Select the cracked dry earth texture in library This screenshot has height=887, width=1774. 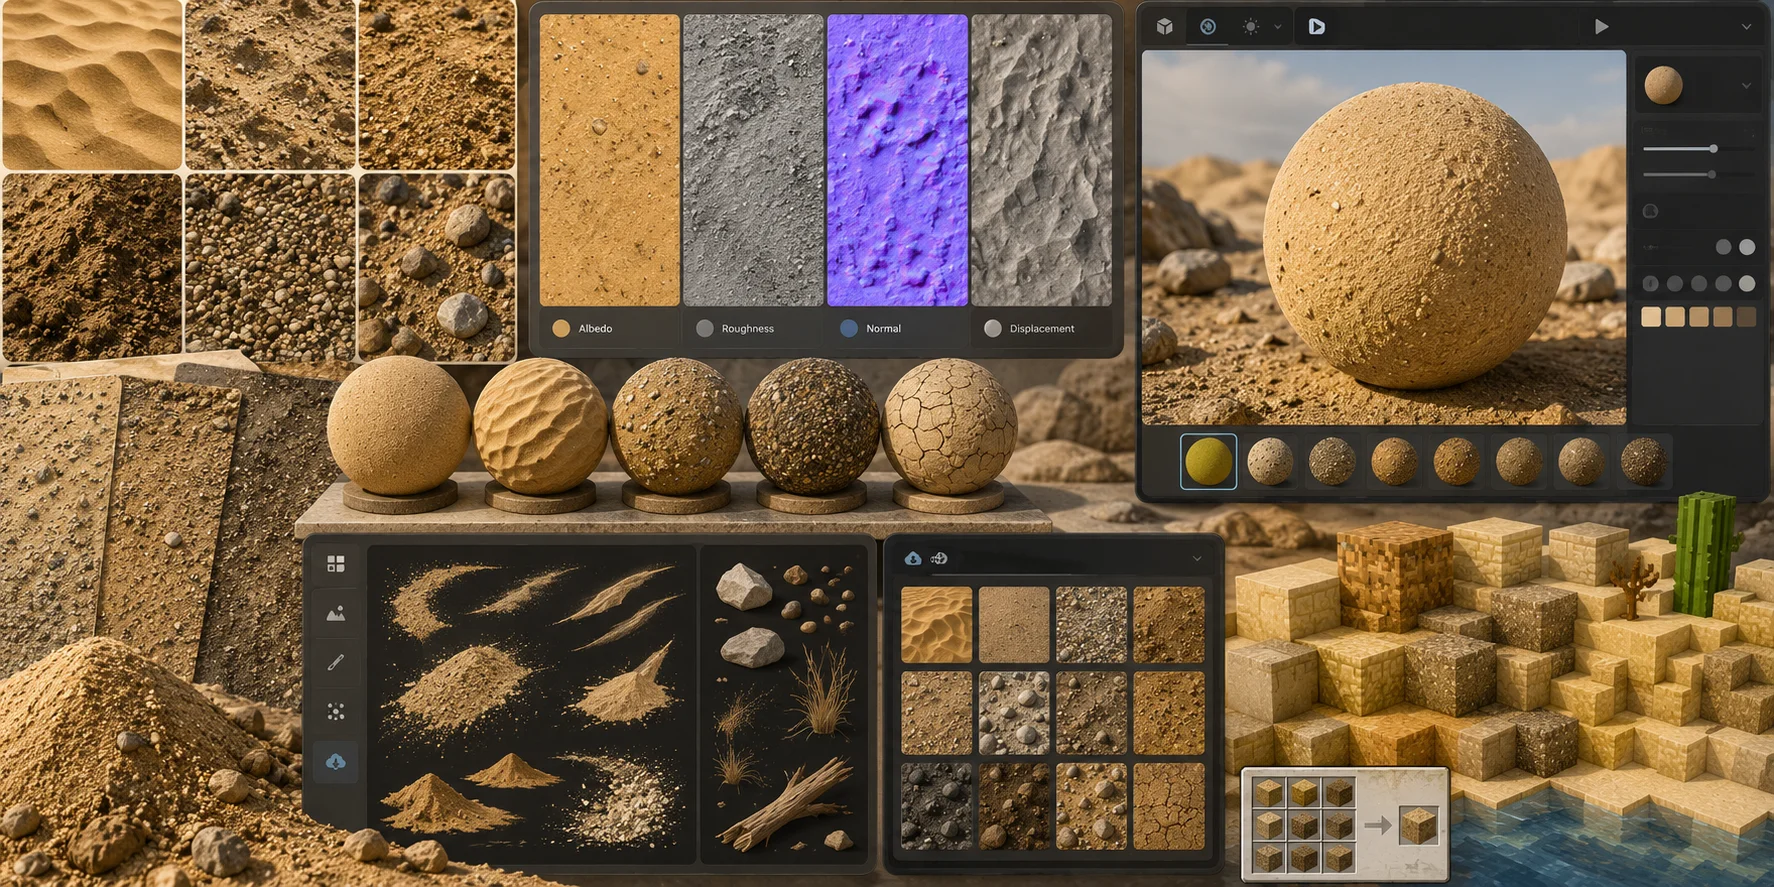click(x=1169, y=807)
